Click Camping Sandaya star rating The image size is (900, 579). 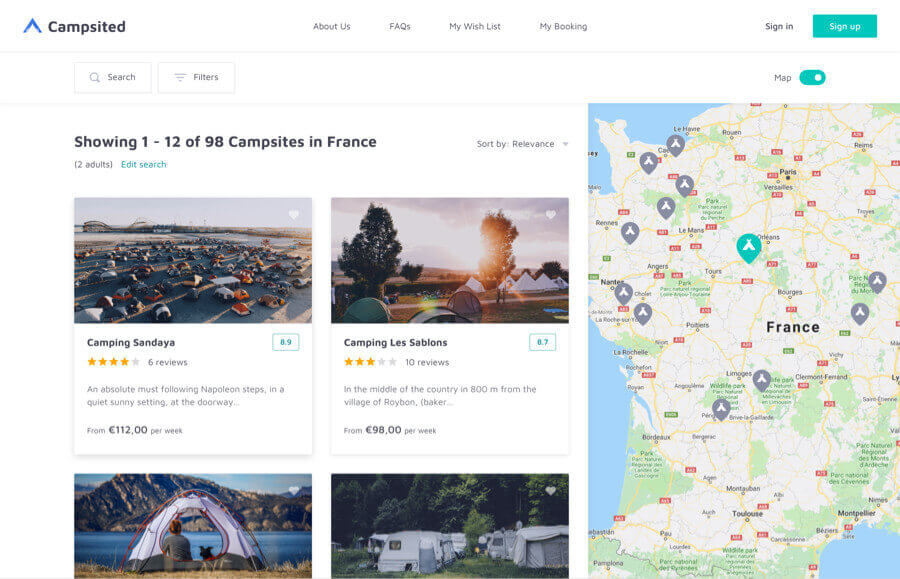(113, 362)
